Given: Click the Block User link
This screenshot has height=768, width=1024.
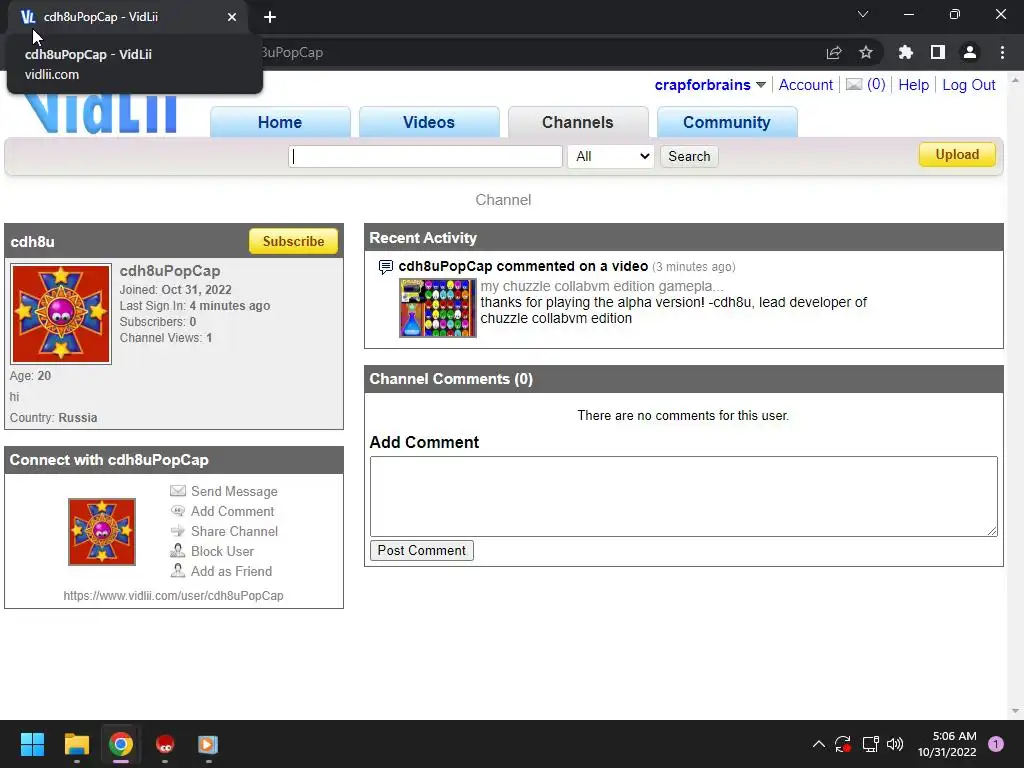Looking at the screenshot, I should tap(222, 551).
